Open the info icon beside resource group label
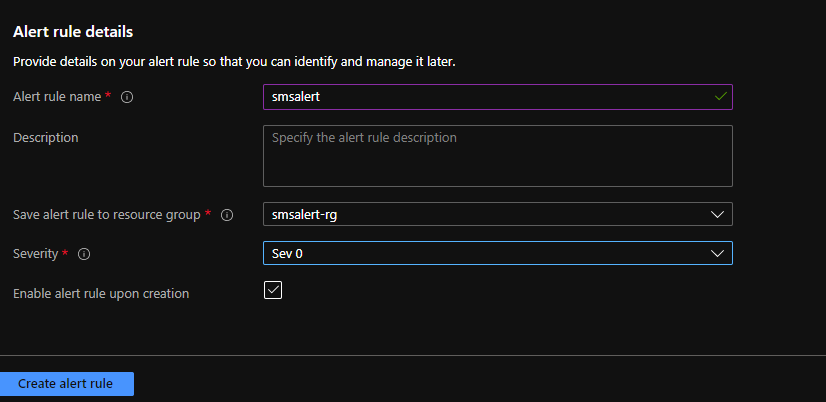This screenshot has width=826, height=402. tap(227, 215)
